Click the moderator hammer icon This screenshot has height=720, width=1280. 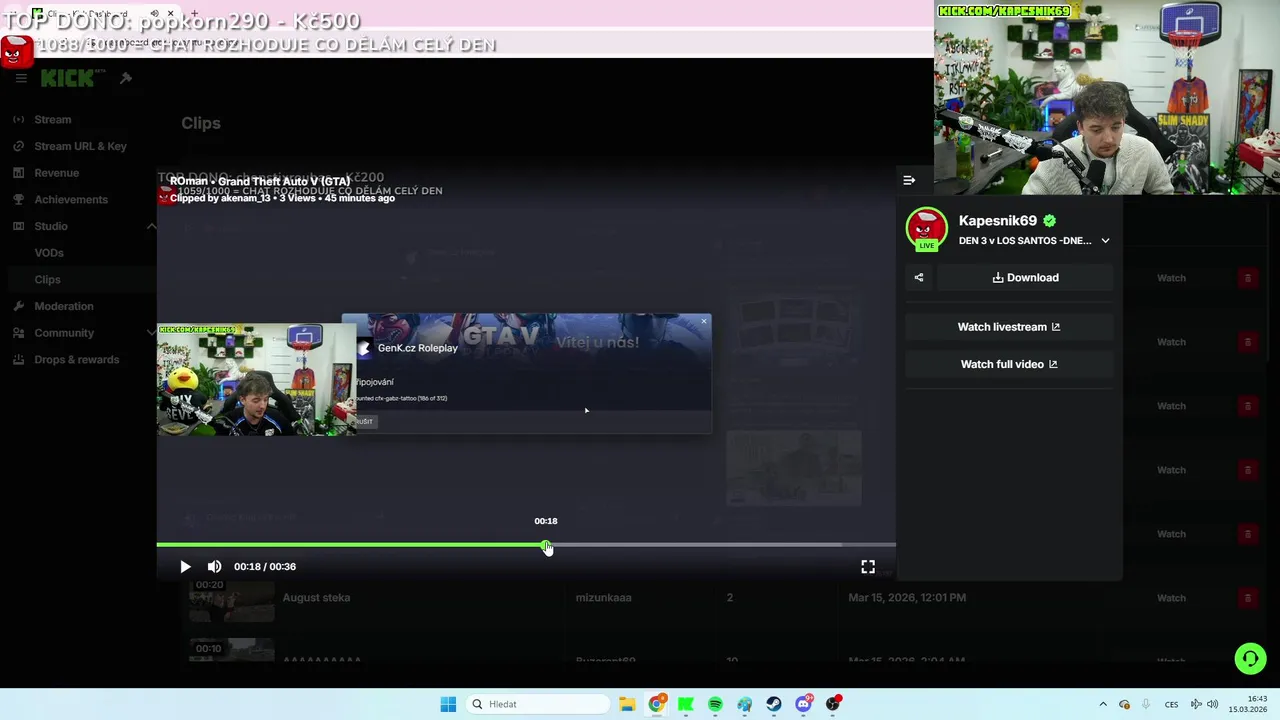point(126,78)
